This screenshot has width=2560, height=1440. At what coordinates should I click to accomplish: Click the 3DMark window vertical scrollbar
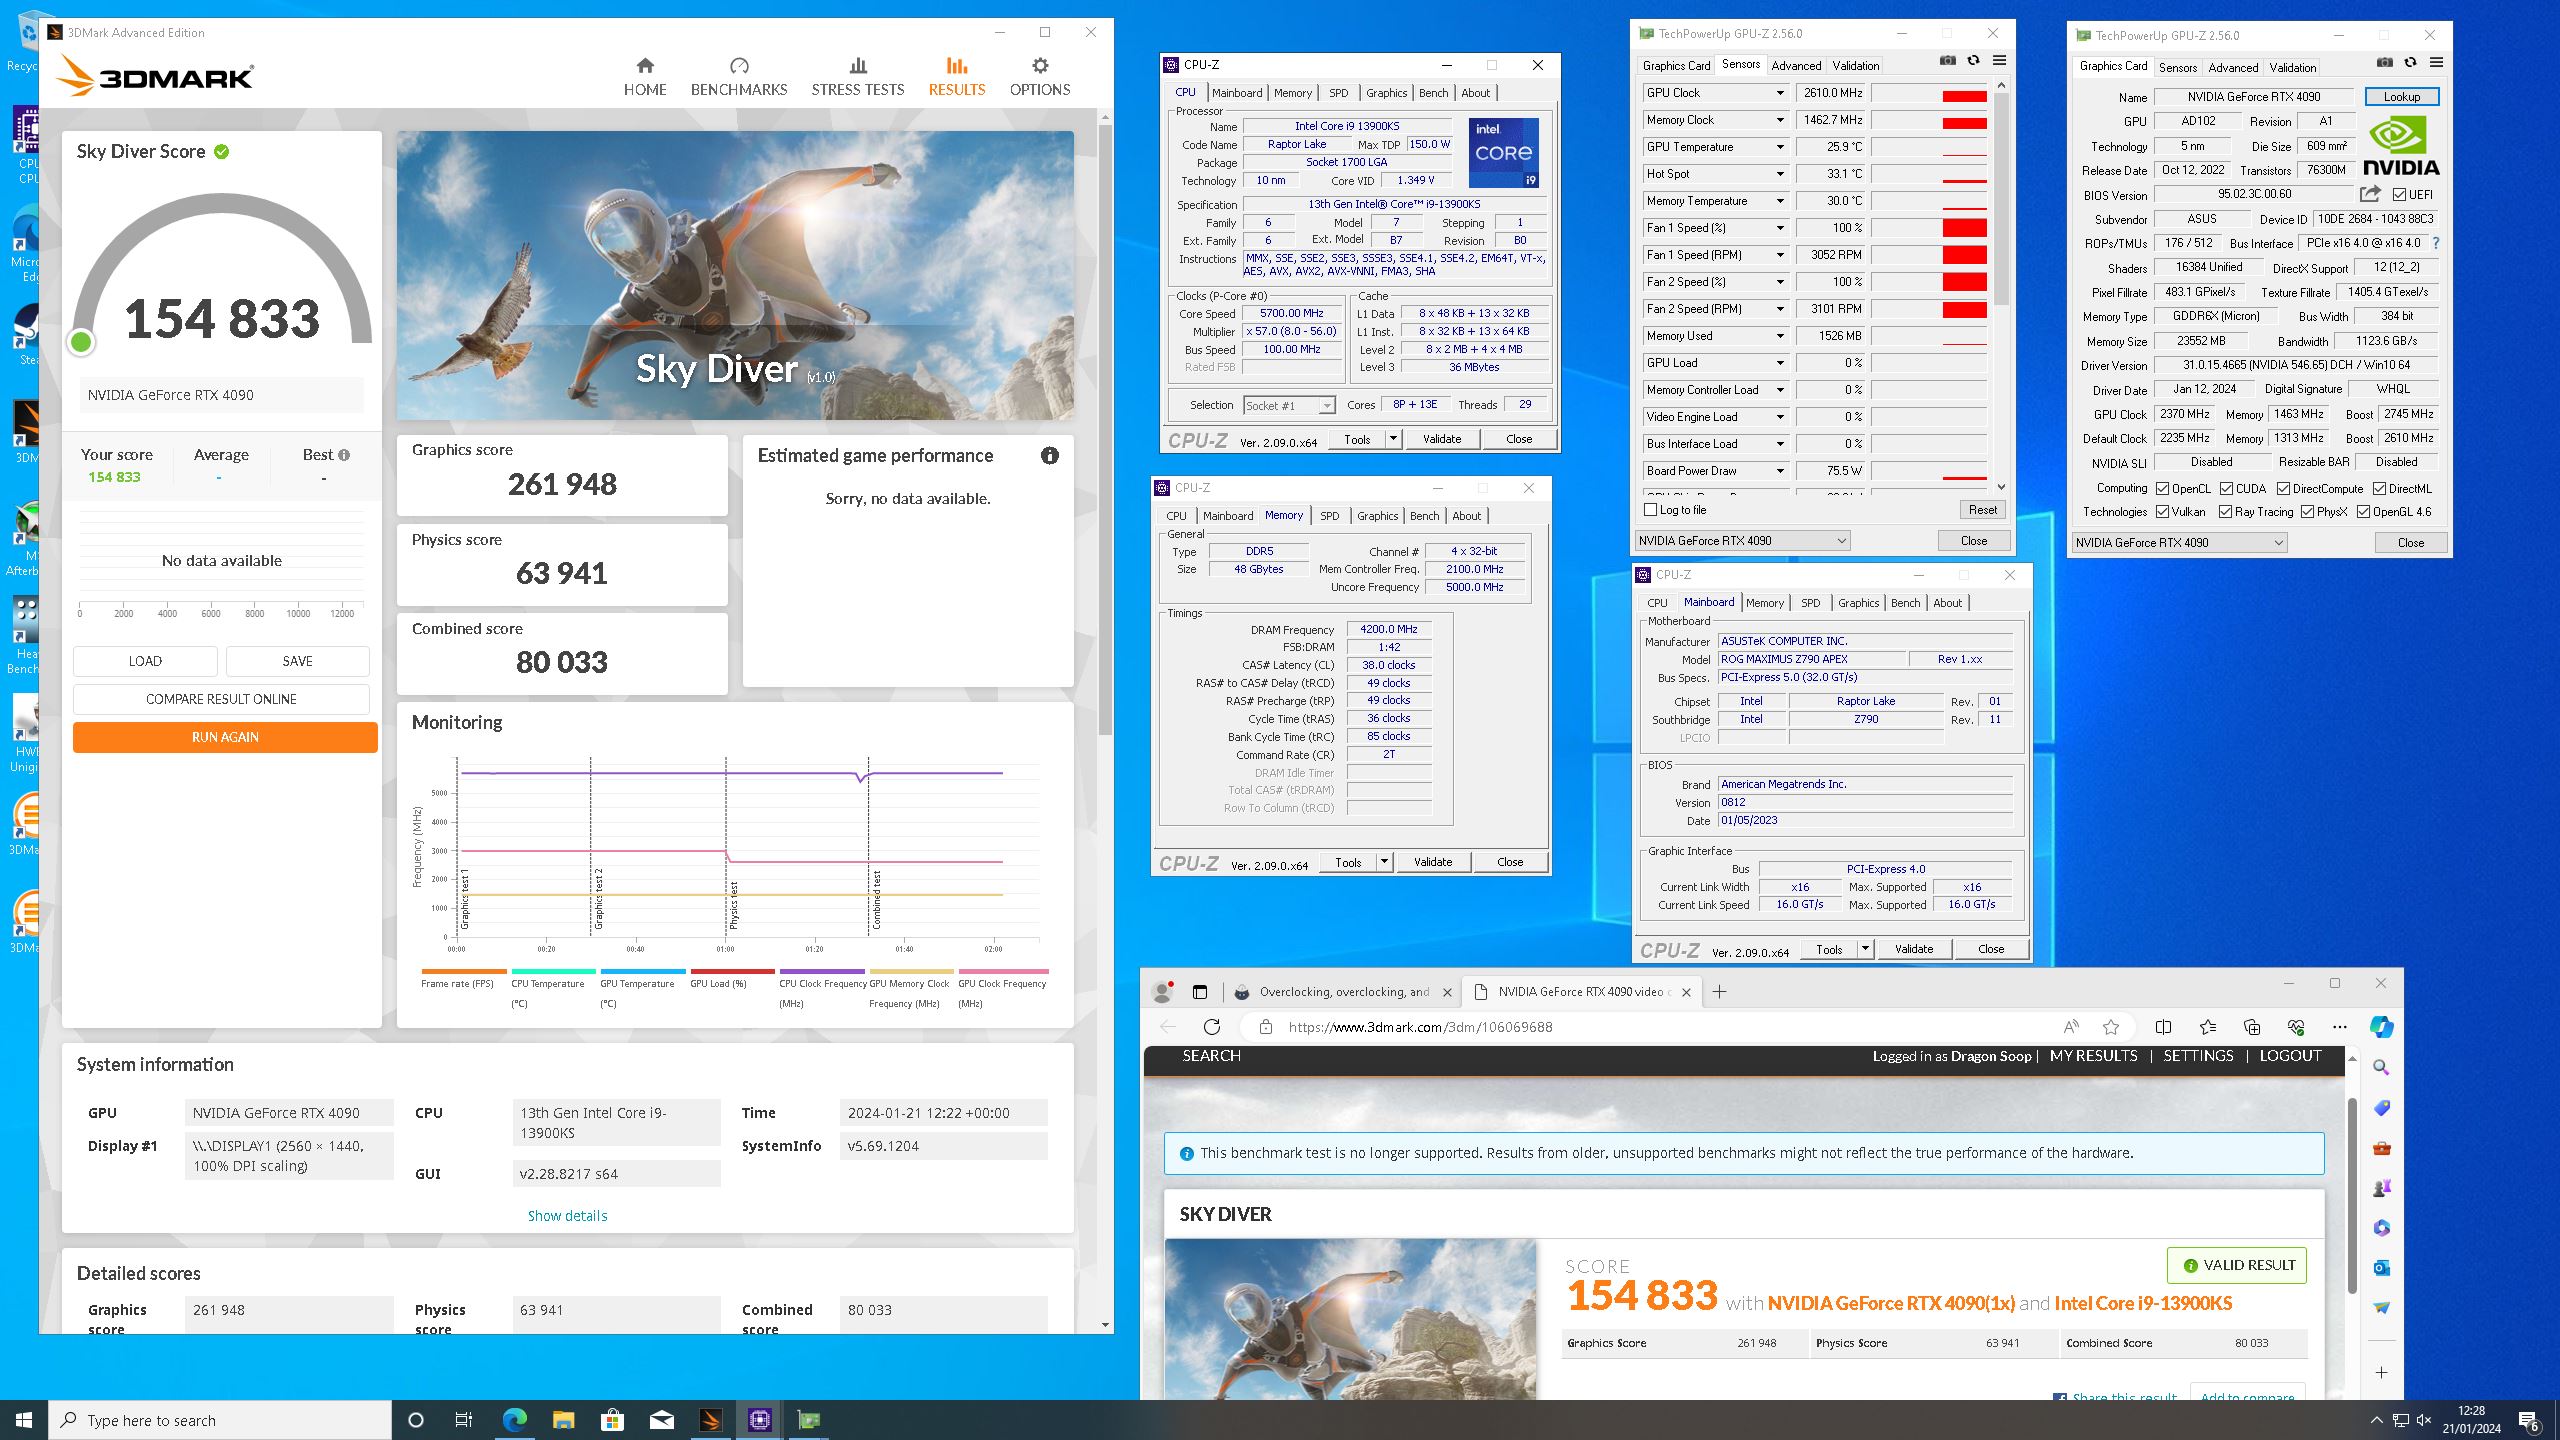1105,430
